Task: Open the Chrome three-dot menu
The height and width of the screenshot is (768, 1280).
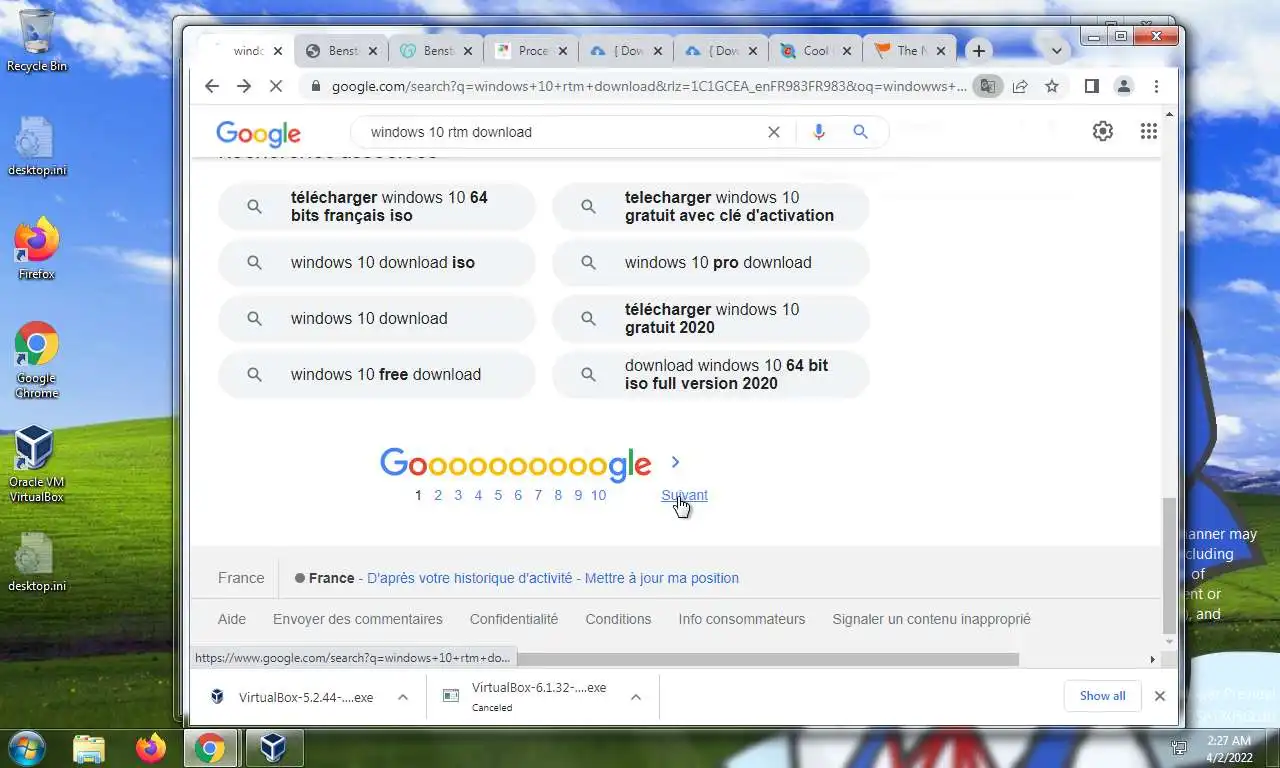Action: pos(1156,86)
